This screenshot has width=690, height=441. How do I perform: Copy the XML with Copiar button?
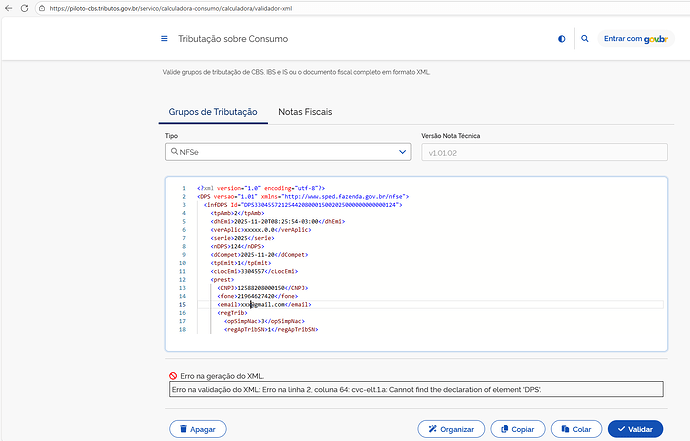point(517,429)
